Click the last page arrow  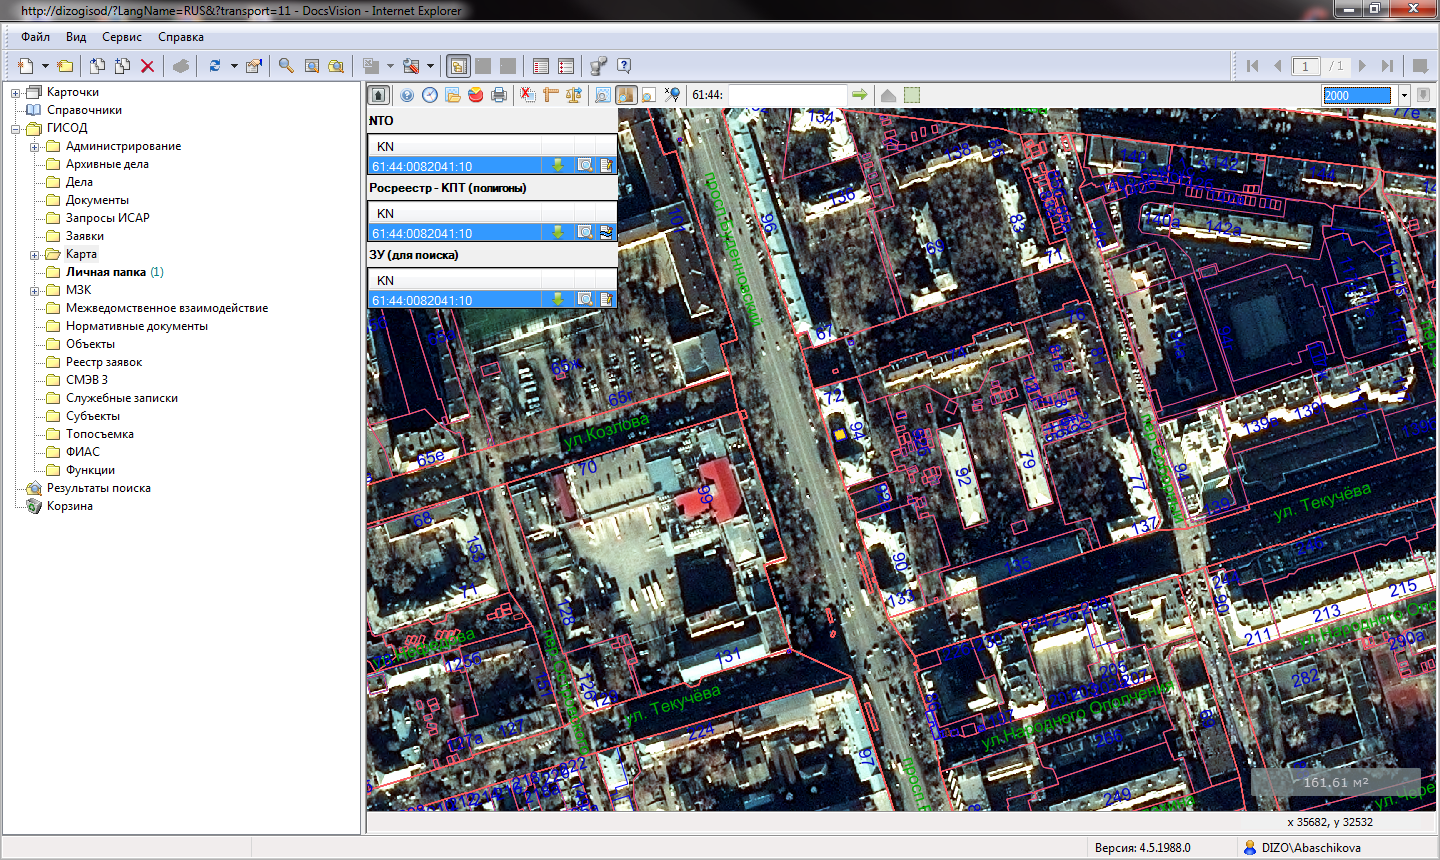pos(1387,66)
